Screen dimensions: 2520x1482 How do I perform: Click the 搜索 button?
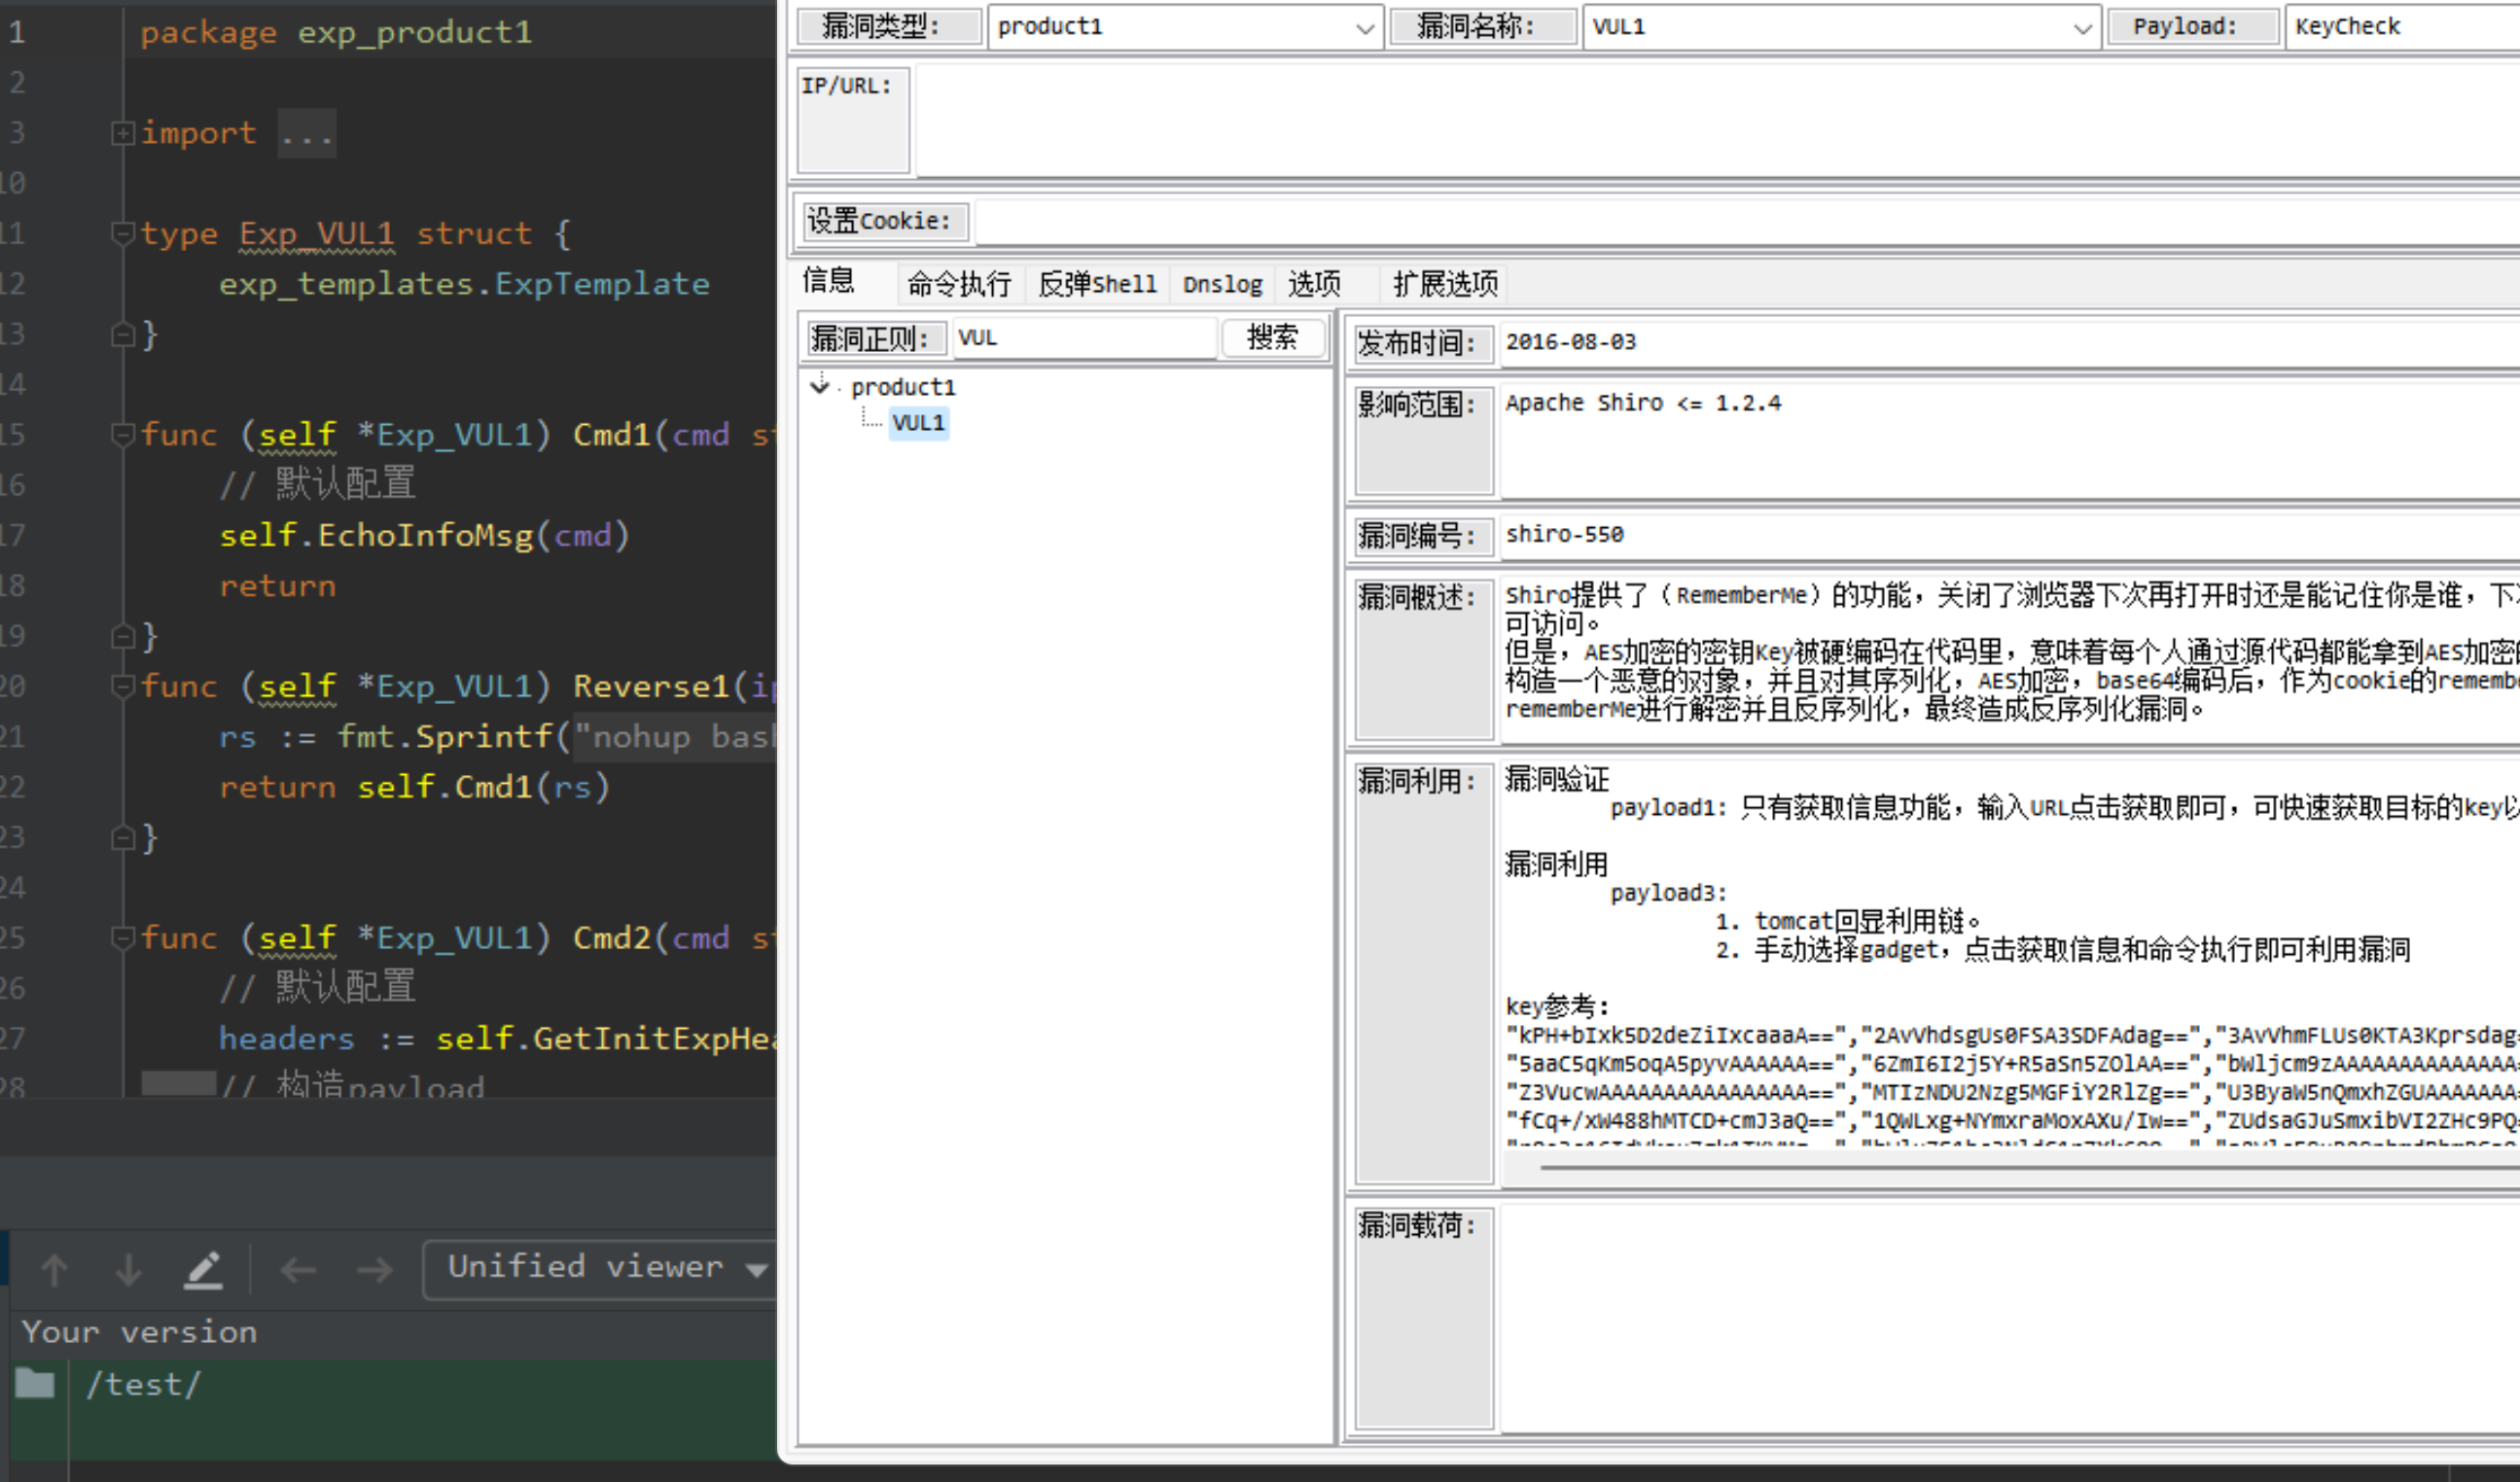tap(1272, 338)
